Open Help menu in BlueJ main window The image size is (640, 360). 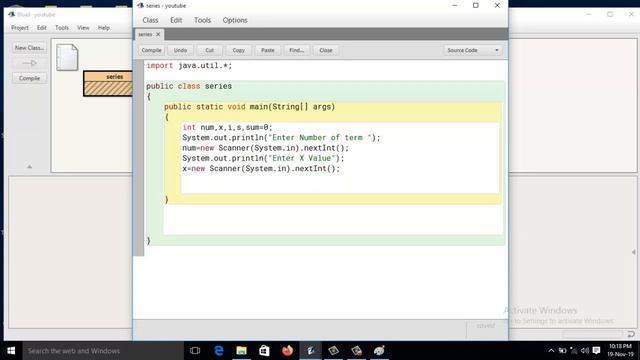point(104,28)
